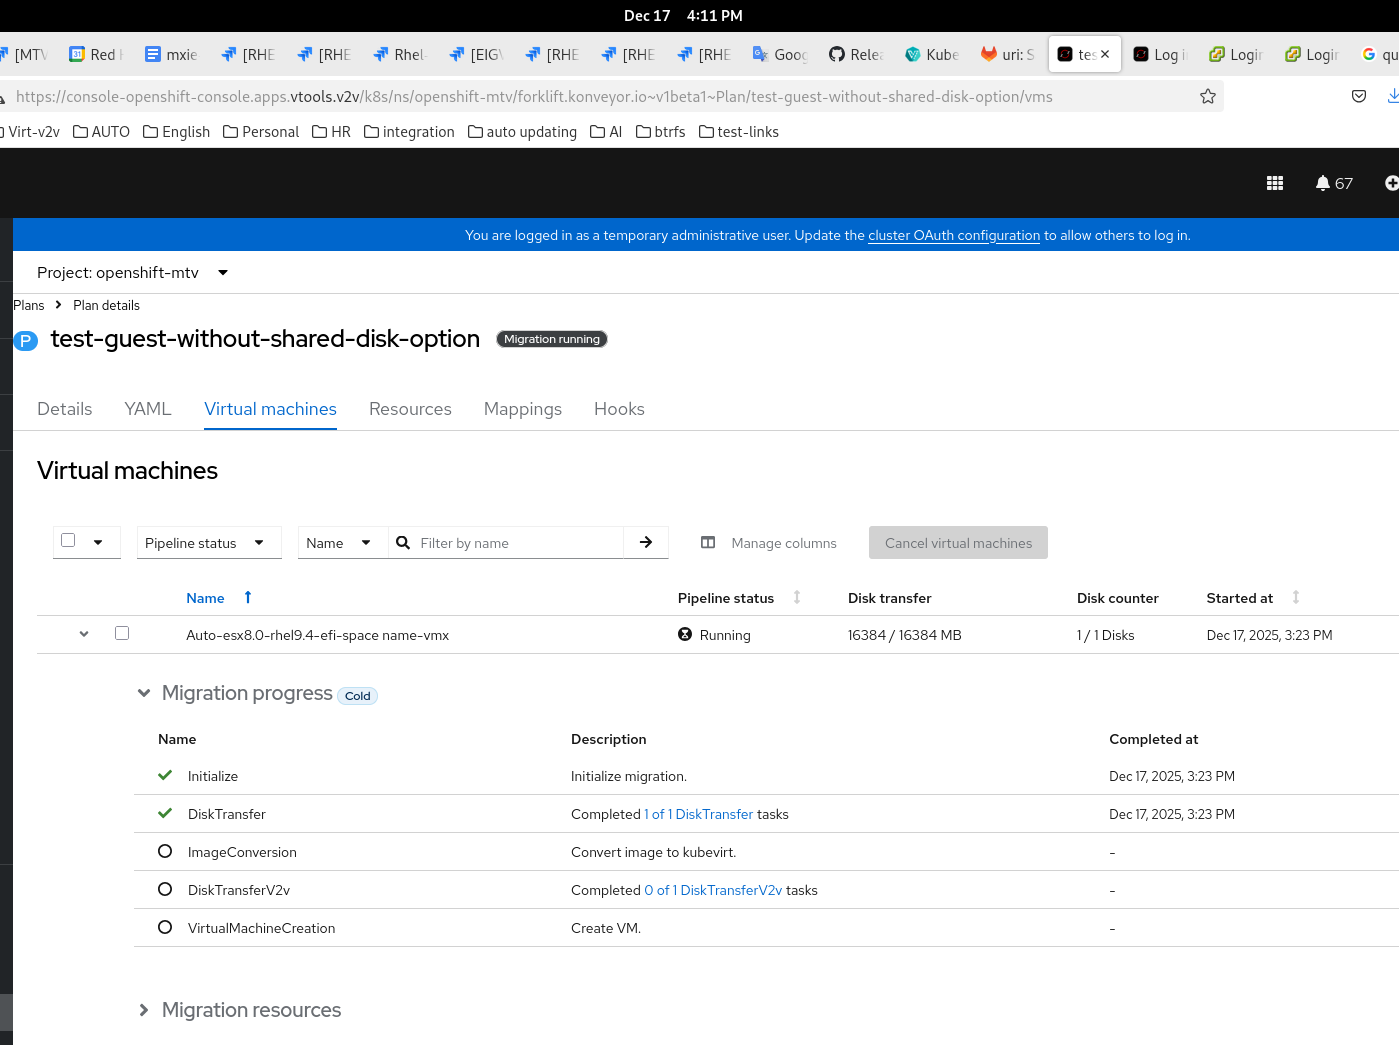Switch to the 'Kube' browser tab
Viewport: 1399px width, 1045px height.
tap(932, 54)
